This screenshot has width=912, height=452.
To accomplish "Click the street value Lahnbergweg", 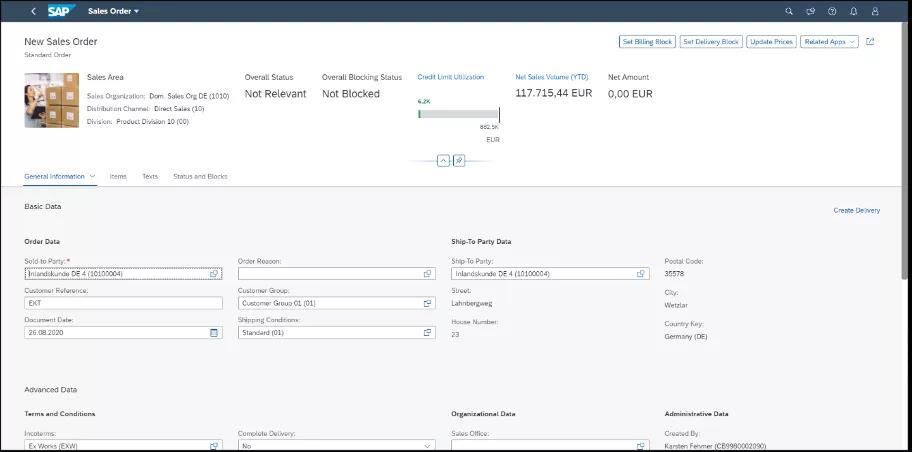I will [472, 303].
